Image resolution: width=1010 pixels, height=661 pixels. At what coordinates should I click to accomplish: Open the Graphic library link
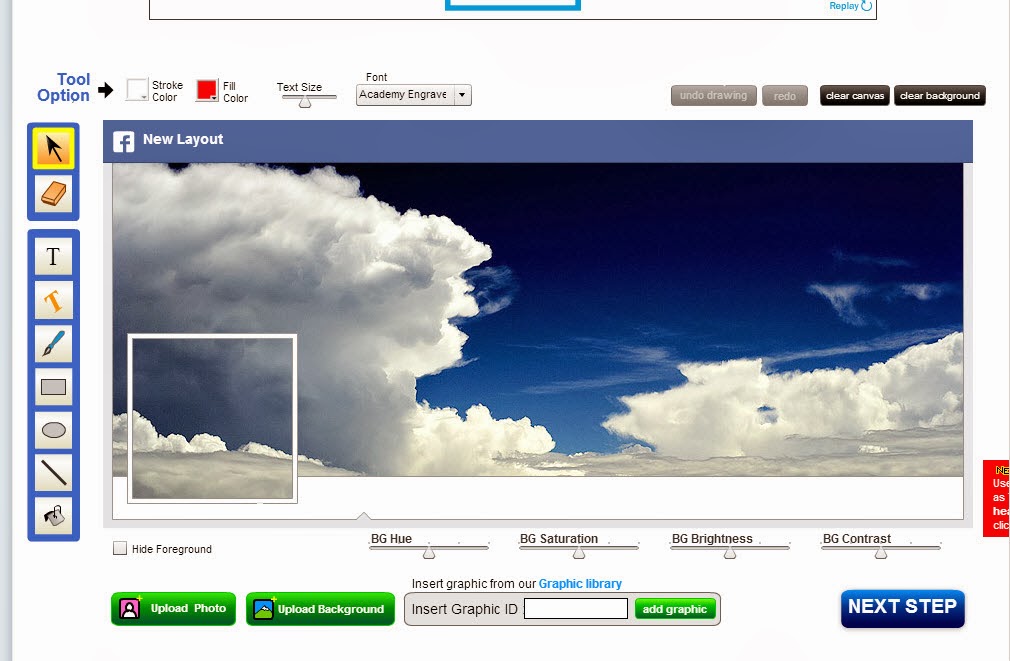tap(580, 584)
